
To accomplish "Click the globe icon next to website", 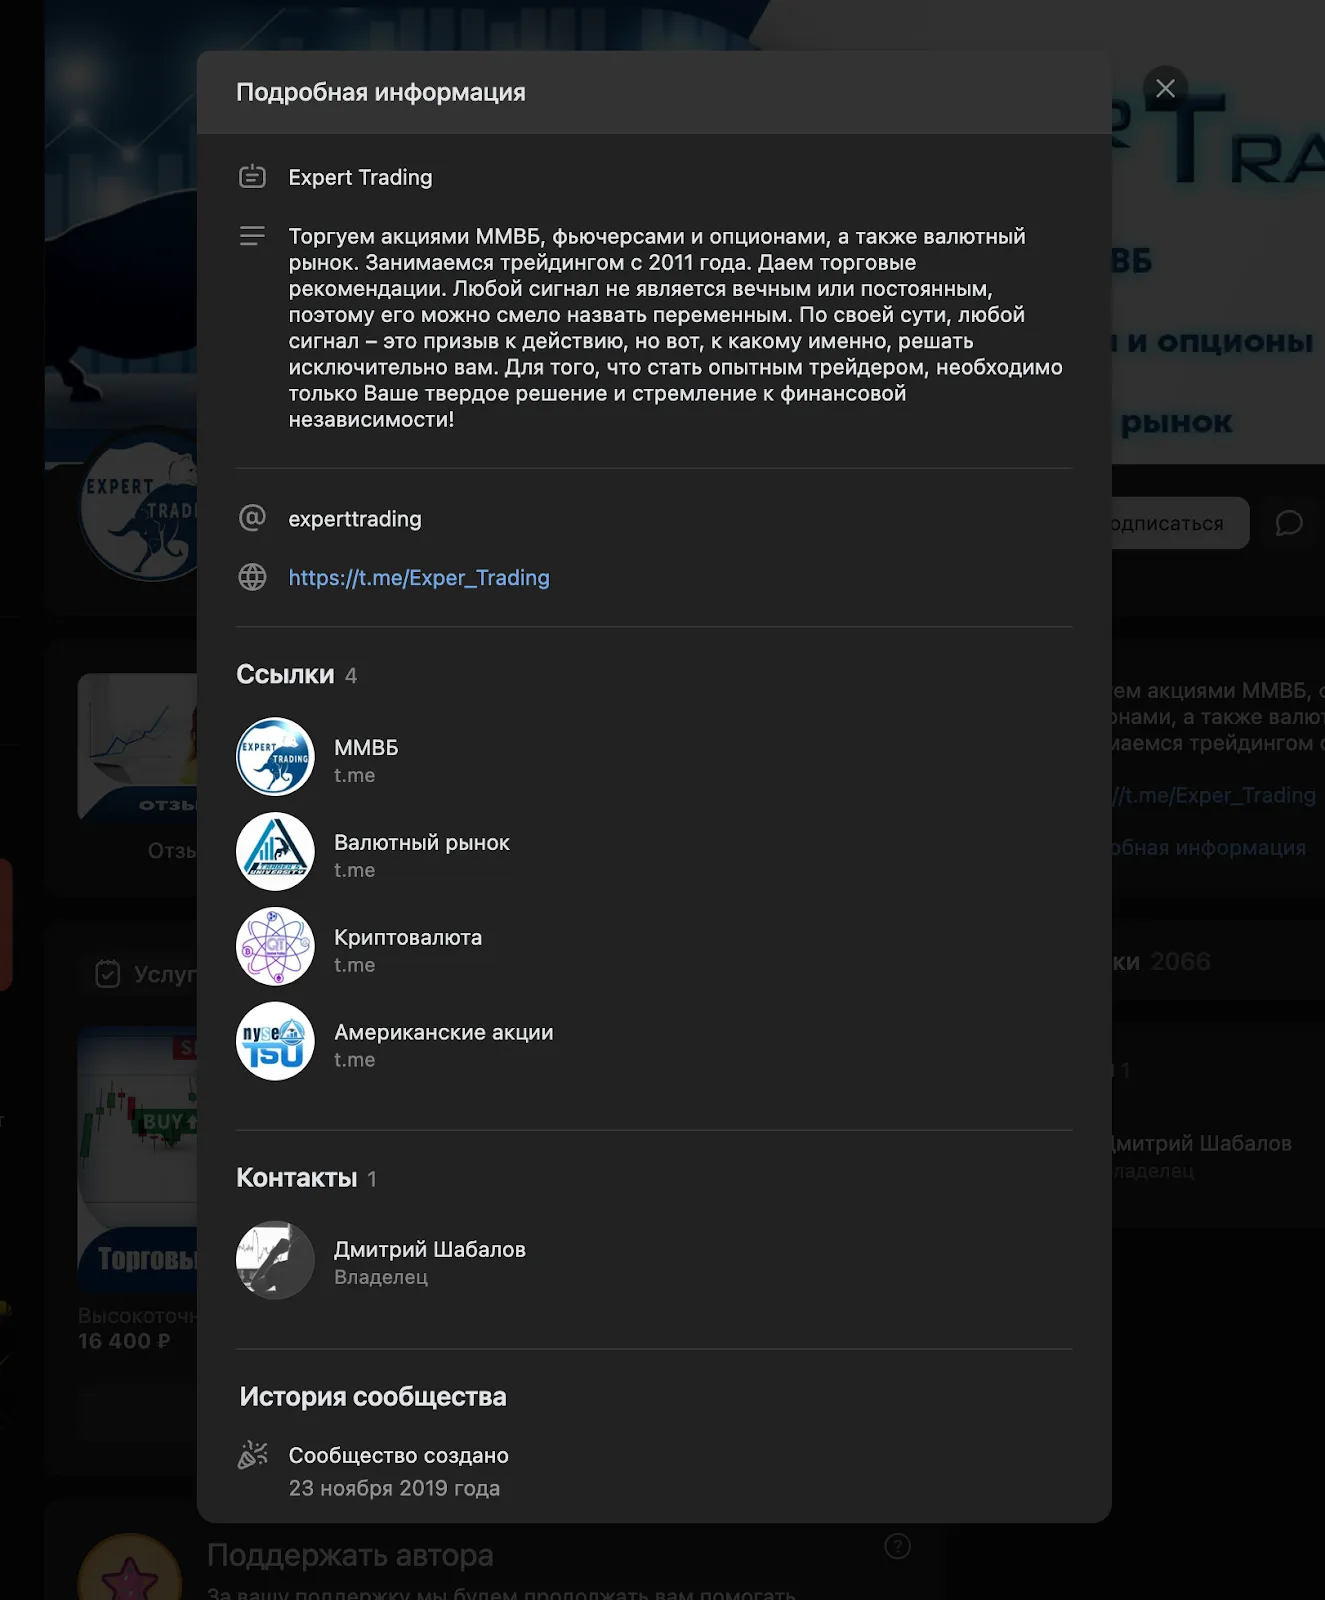I will 252,577.
